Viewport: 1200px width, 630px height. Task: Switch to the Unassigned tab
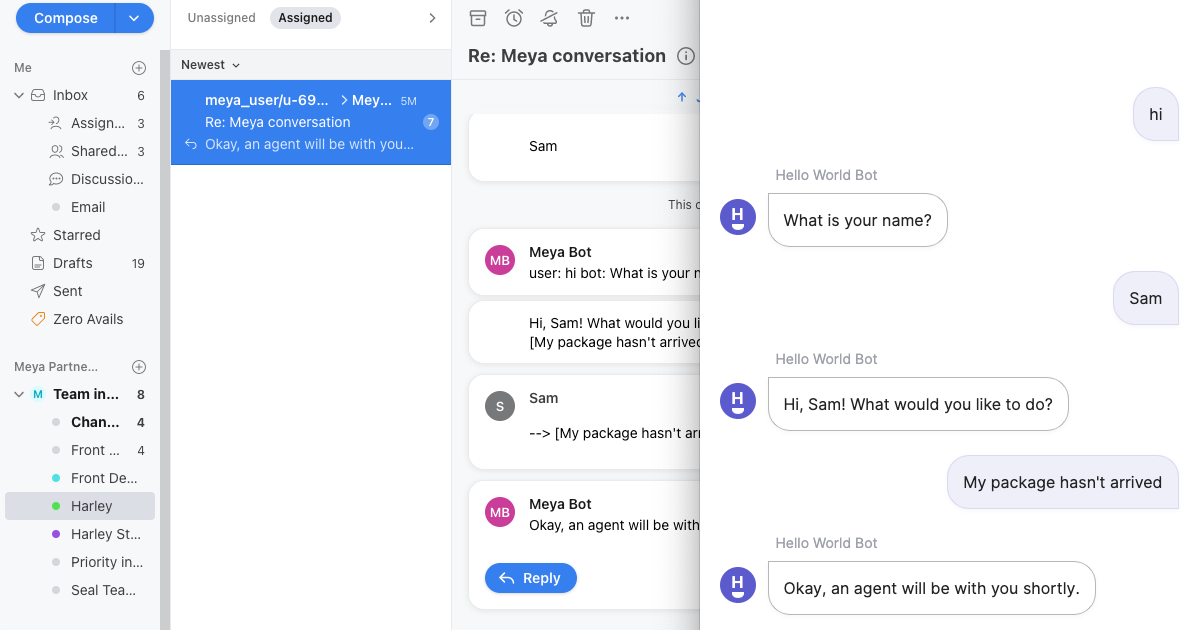(x=221, y=17)
